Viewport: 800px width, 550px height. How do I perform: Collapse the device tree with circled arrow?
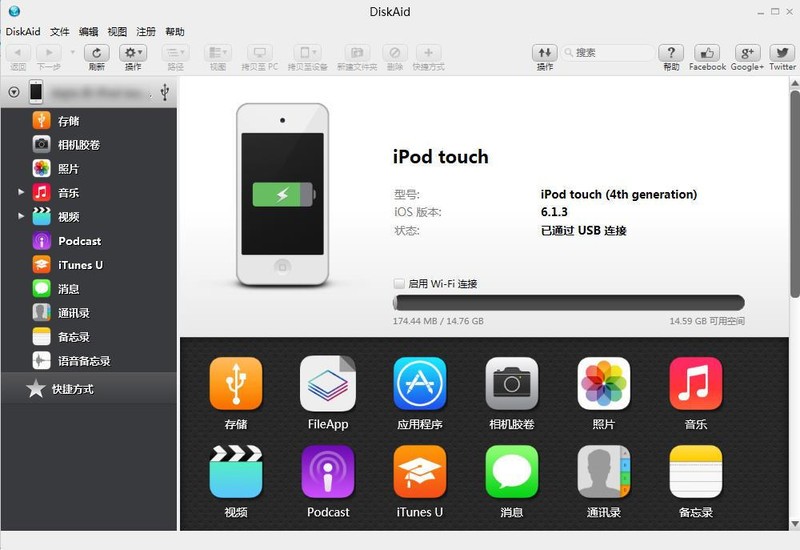(14, 92)
